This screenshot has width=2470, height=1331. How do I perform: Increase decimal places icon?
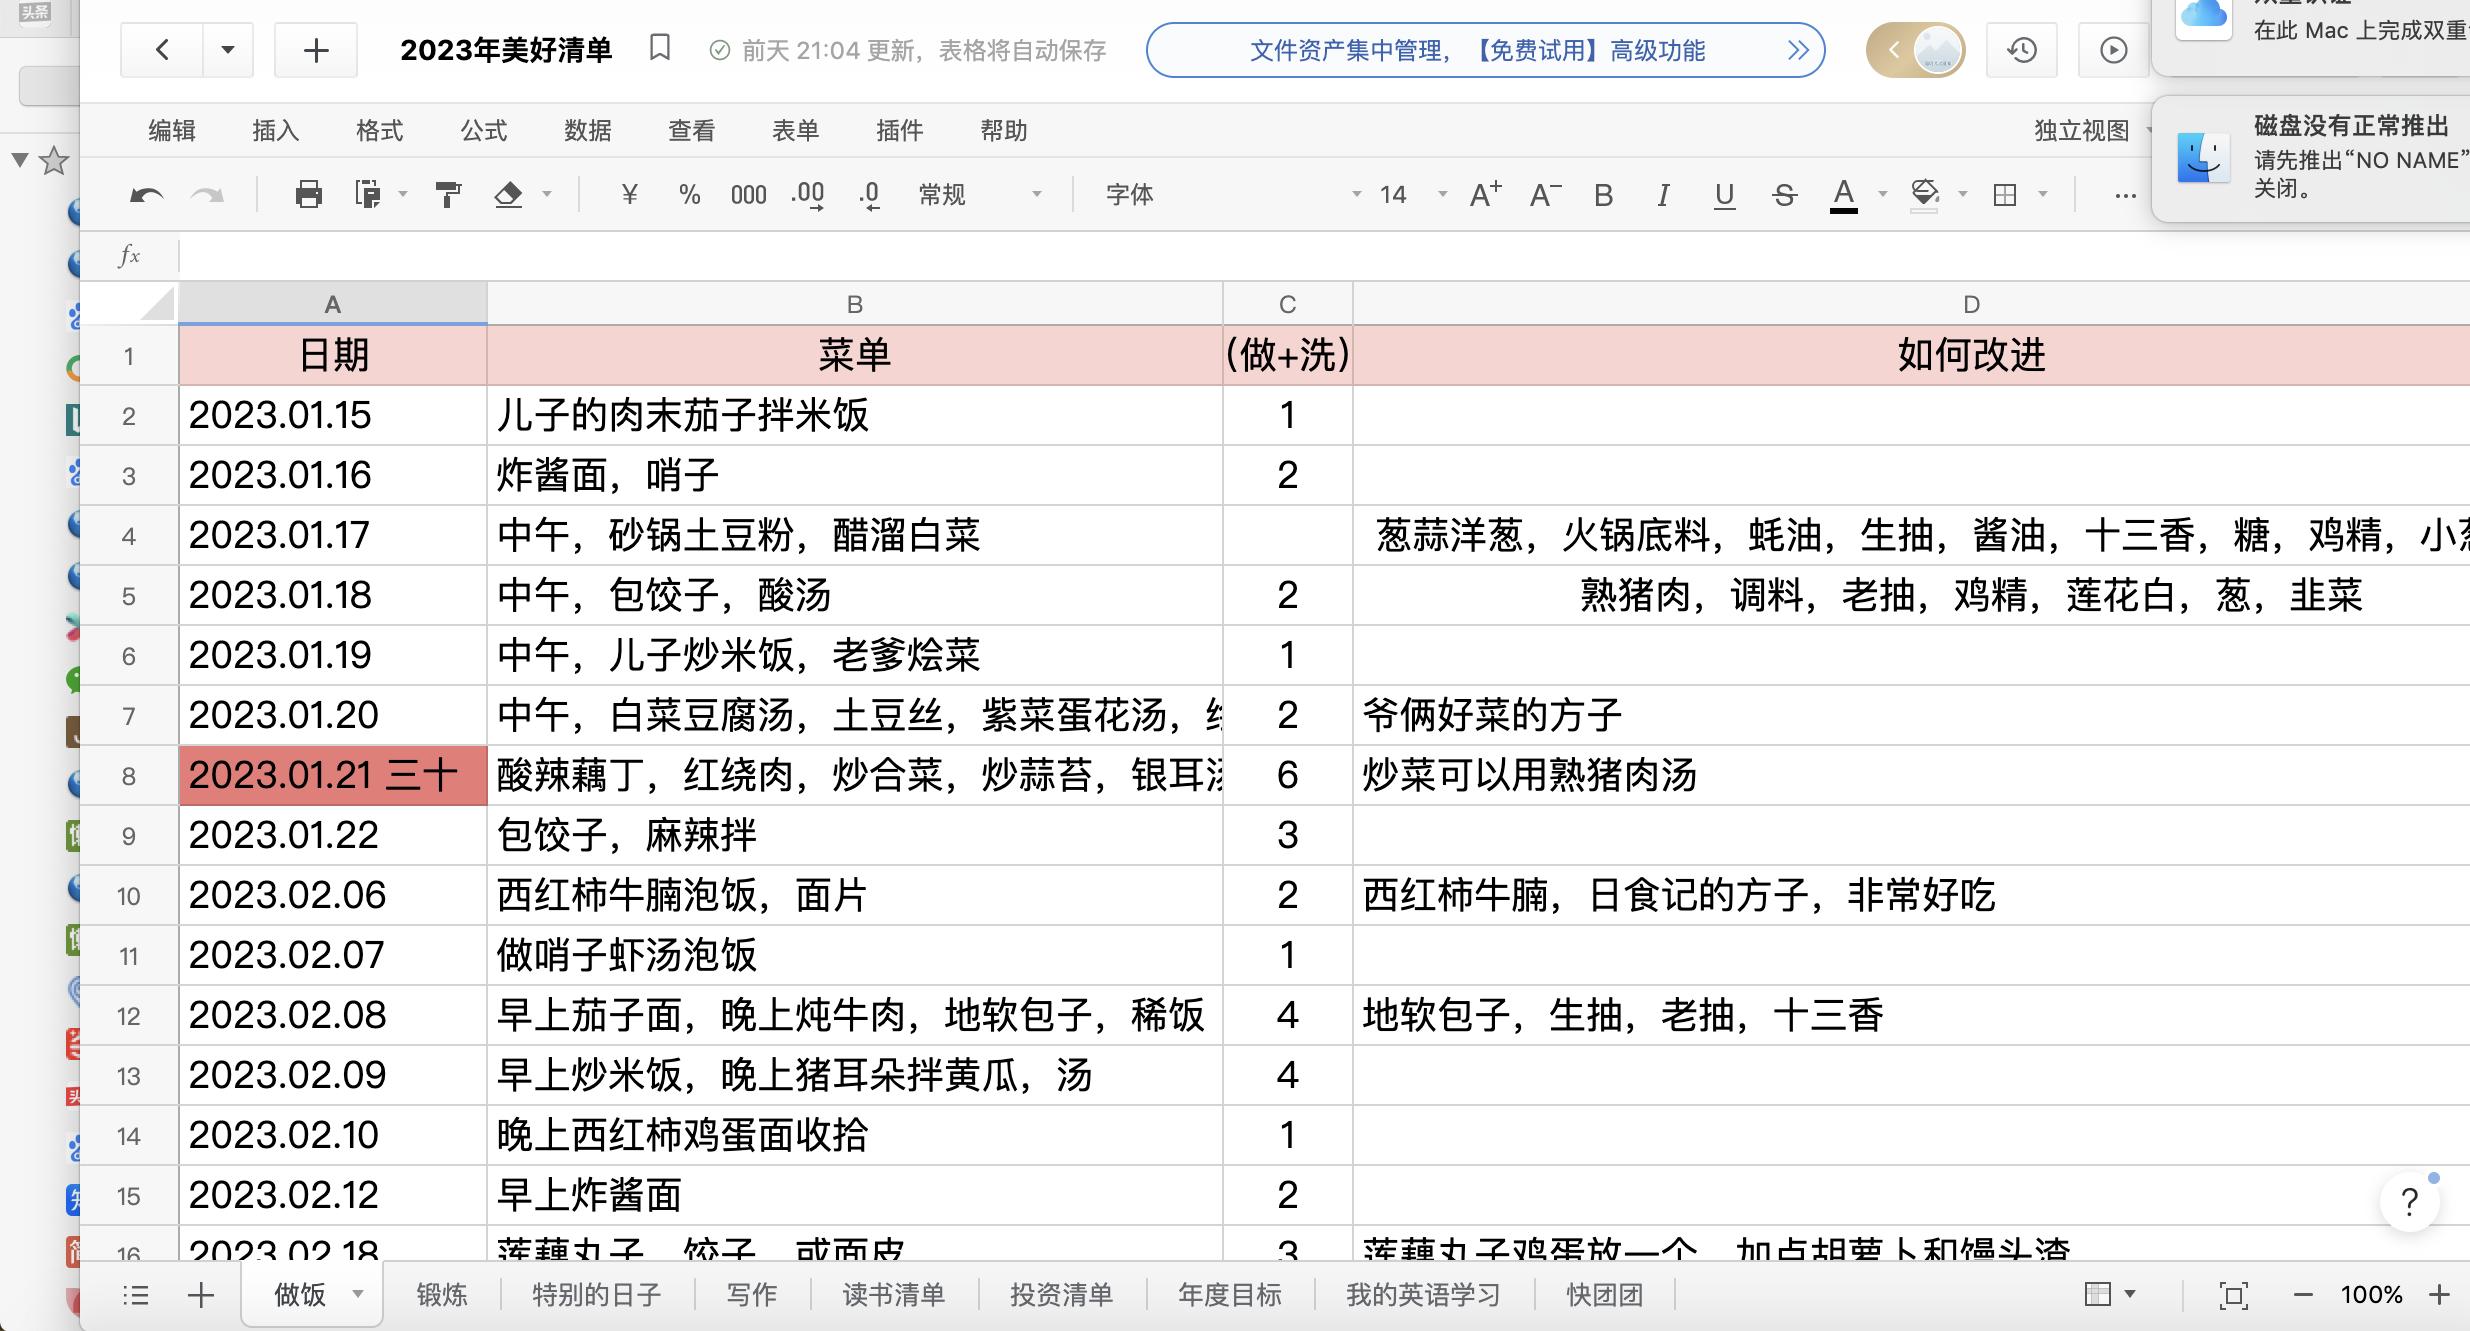806,194
